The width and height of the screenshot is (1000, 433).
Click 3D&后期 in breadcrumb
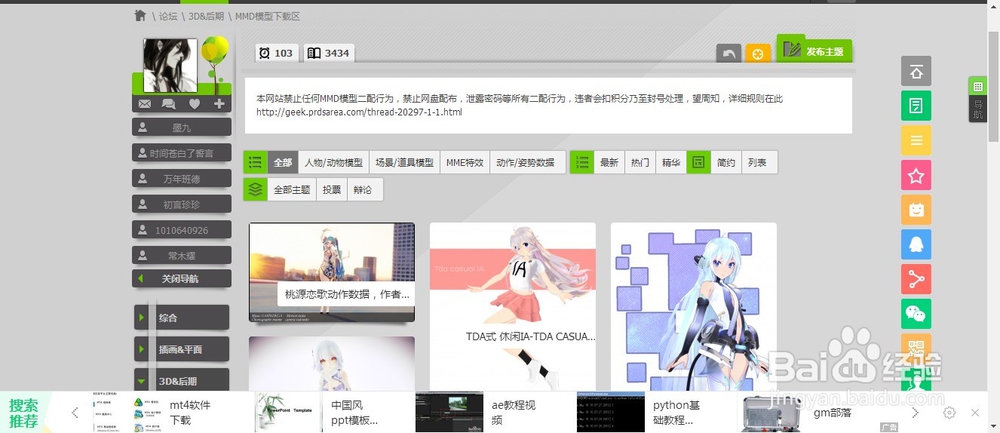pyautogui.click(x=206, y=16)
